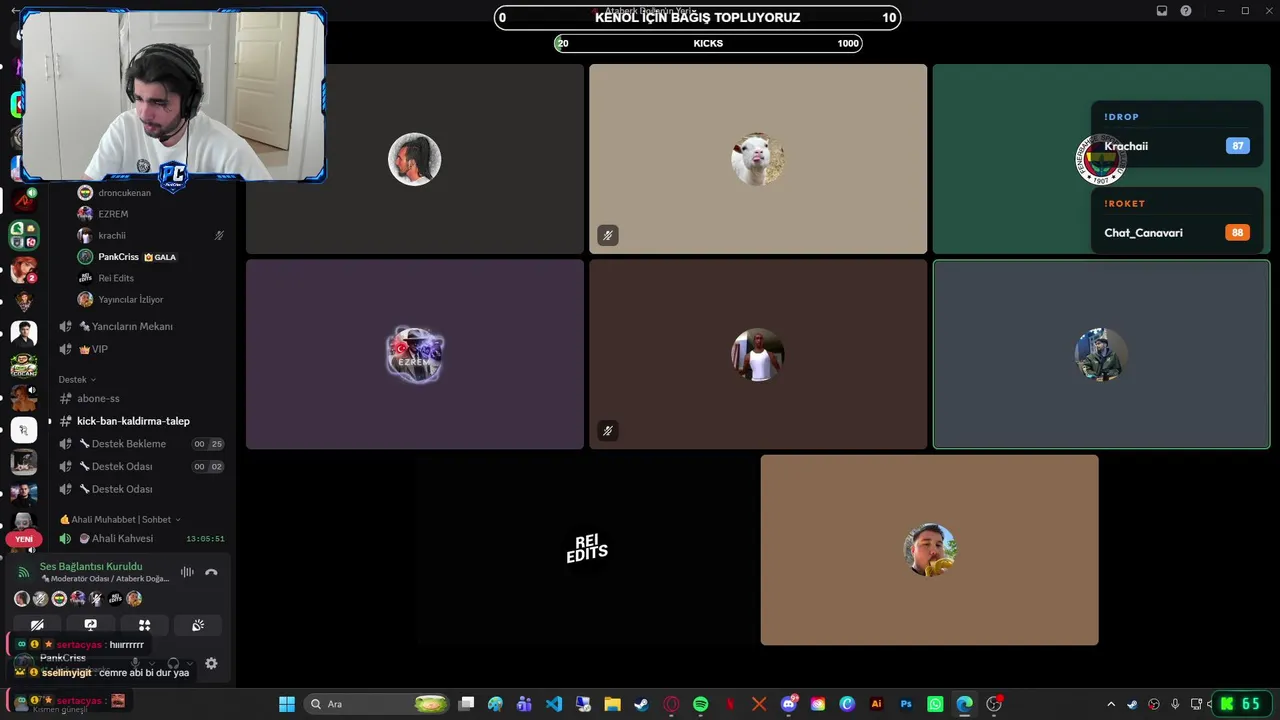Collapse the Ahali Muhabbet | Sohbet category
The height and width of the screenshot is (720, 1280).
tap(120, 519)
